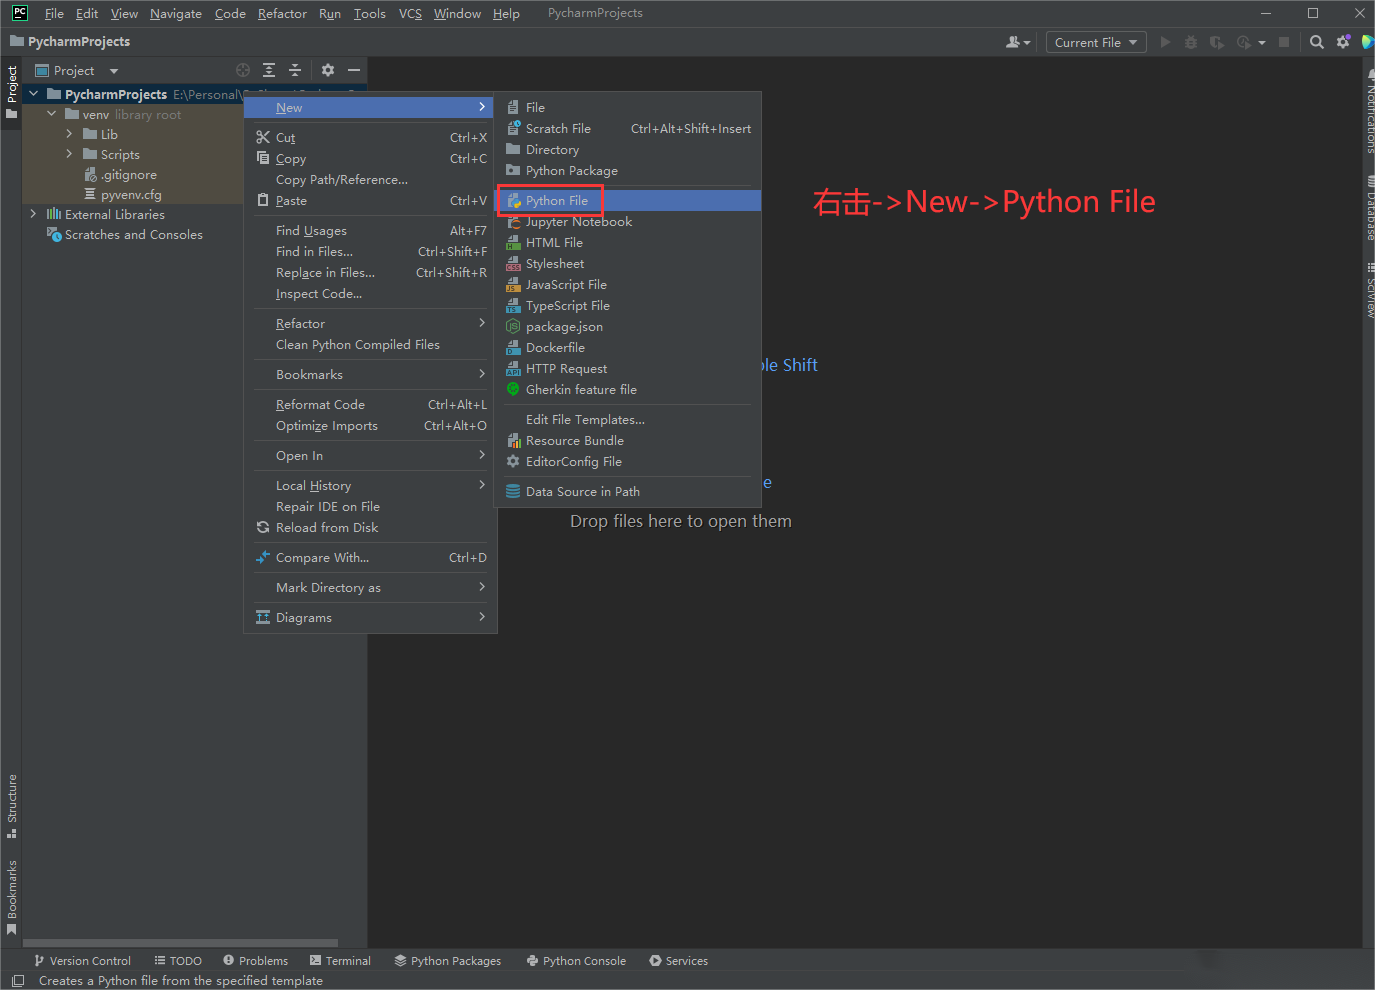This screenshot has height=990, width=1375.
Task: Choose Find in Files in context menu
Action: pos(369,252)
